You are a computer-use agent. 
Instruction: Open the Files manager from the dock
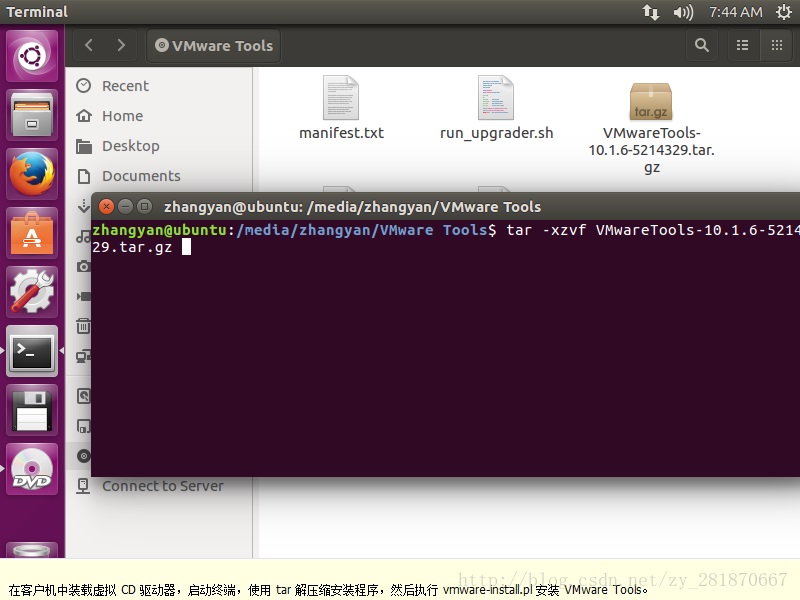pyautogui.click(x=32, y=115)
